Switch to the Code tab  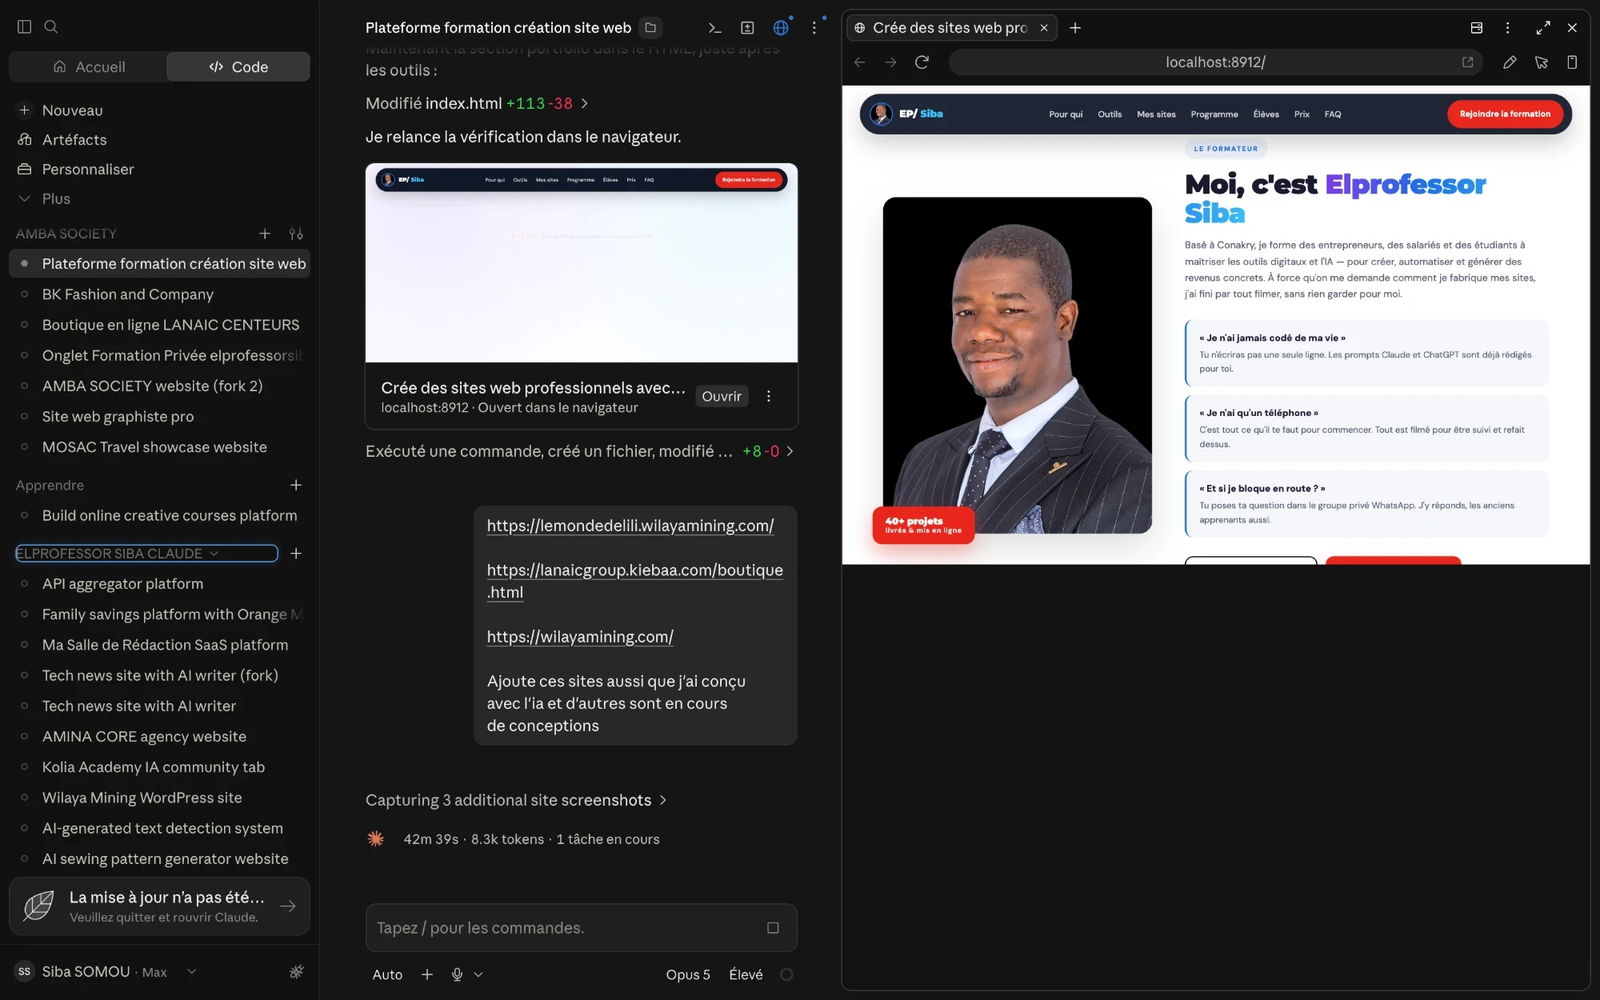coord(238,67)
